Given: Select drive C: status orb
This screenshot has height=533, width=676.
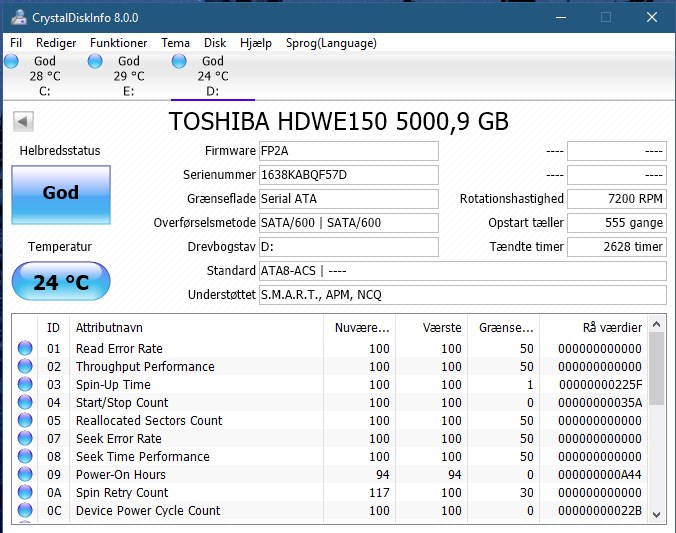Looking at the screenshot, I should pos(12,61).
